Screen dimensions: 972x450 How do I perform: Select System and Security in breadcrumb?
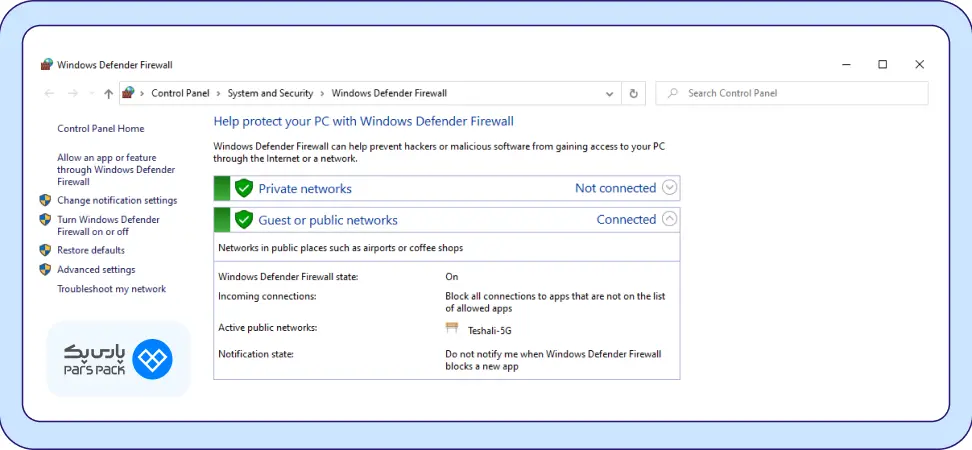pyautogui.click(x=270, y=93)
